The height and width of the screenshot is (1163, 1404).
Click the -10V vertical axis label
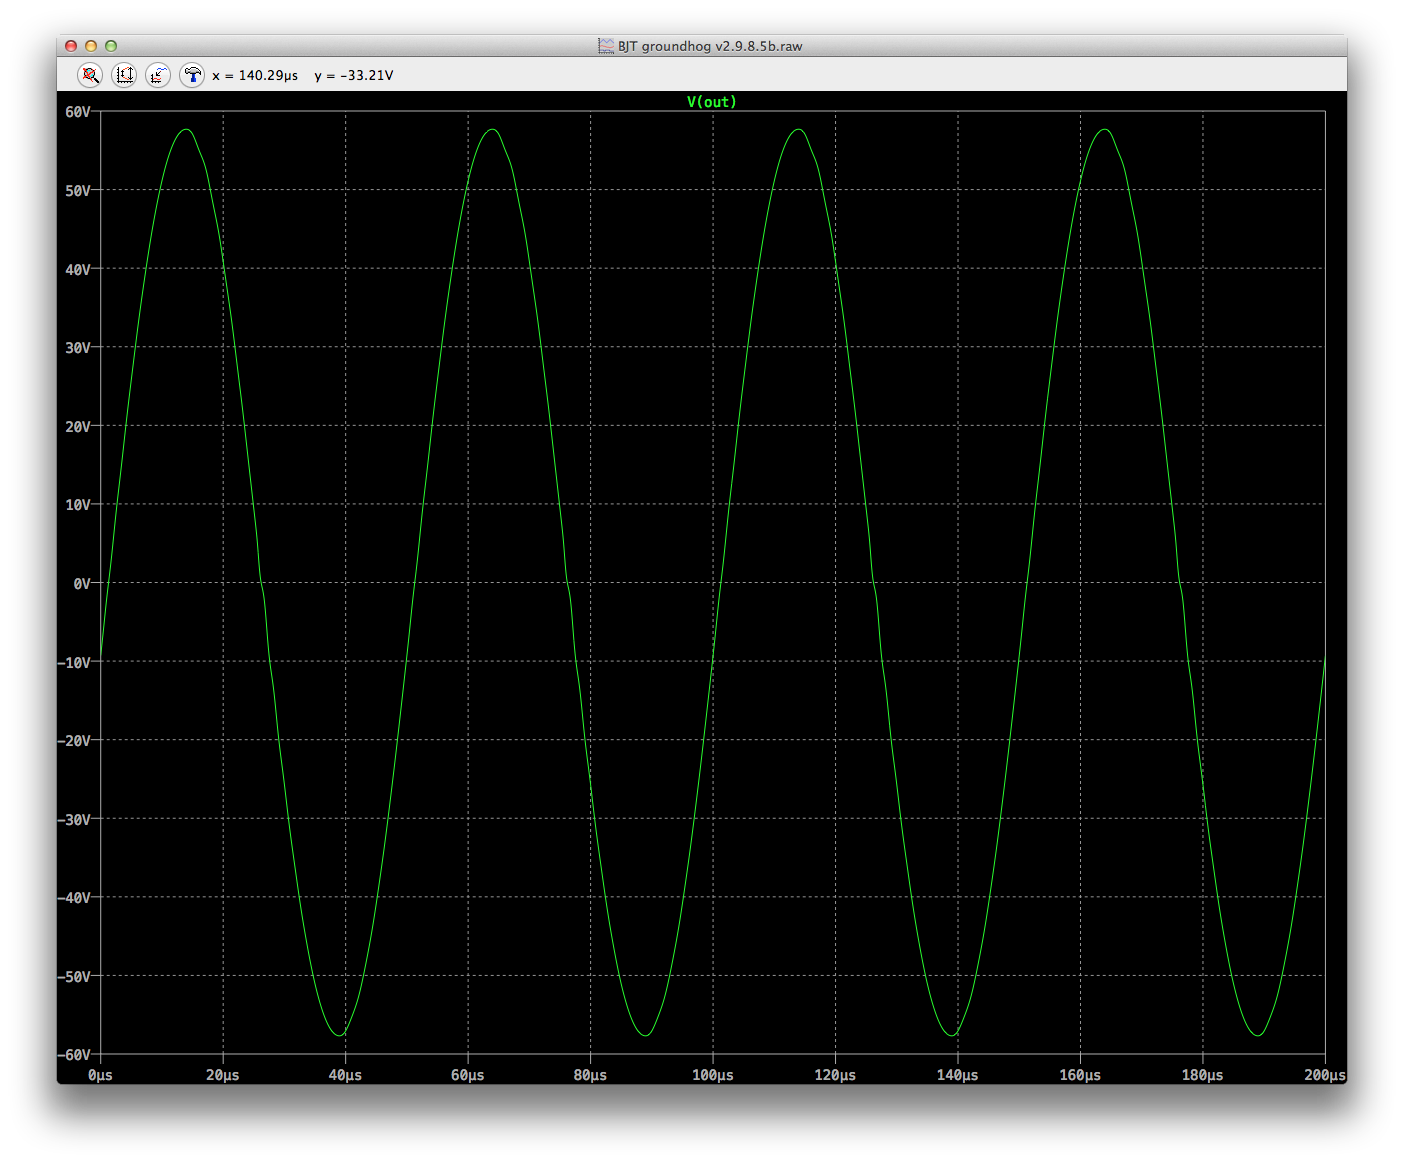[75, 662]
